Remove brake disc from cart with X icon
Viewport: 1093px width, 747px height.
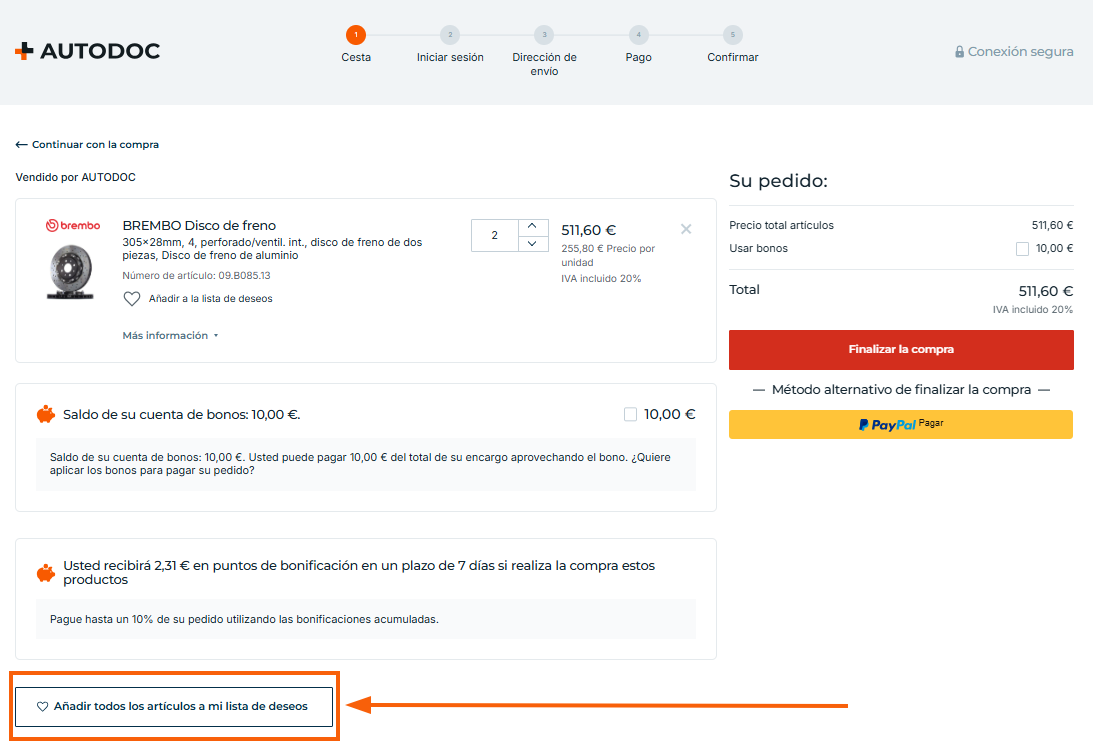click(686, 229)
